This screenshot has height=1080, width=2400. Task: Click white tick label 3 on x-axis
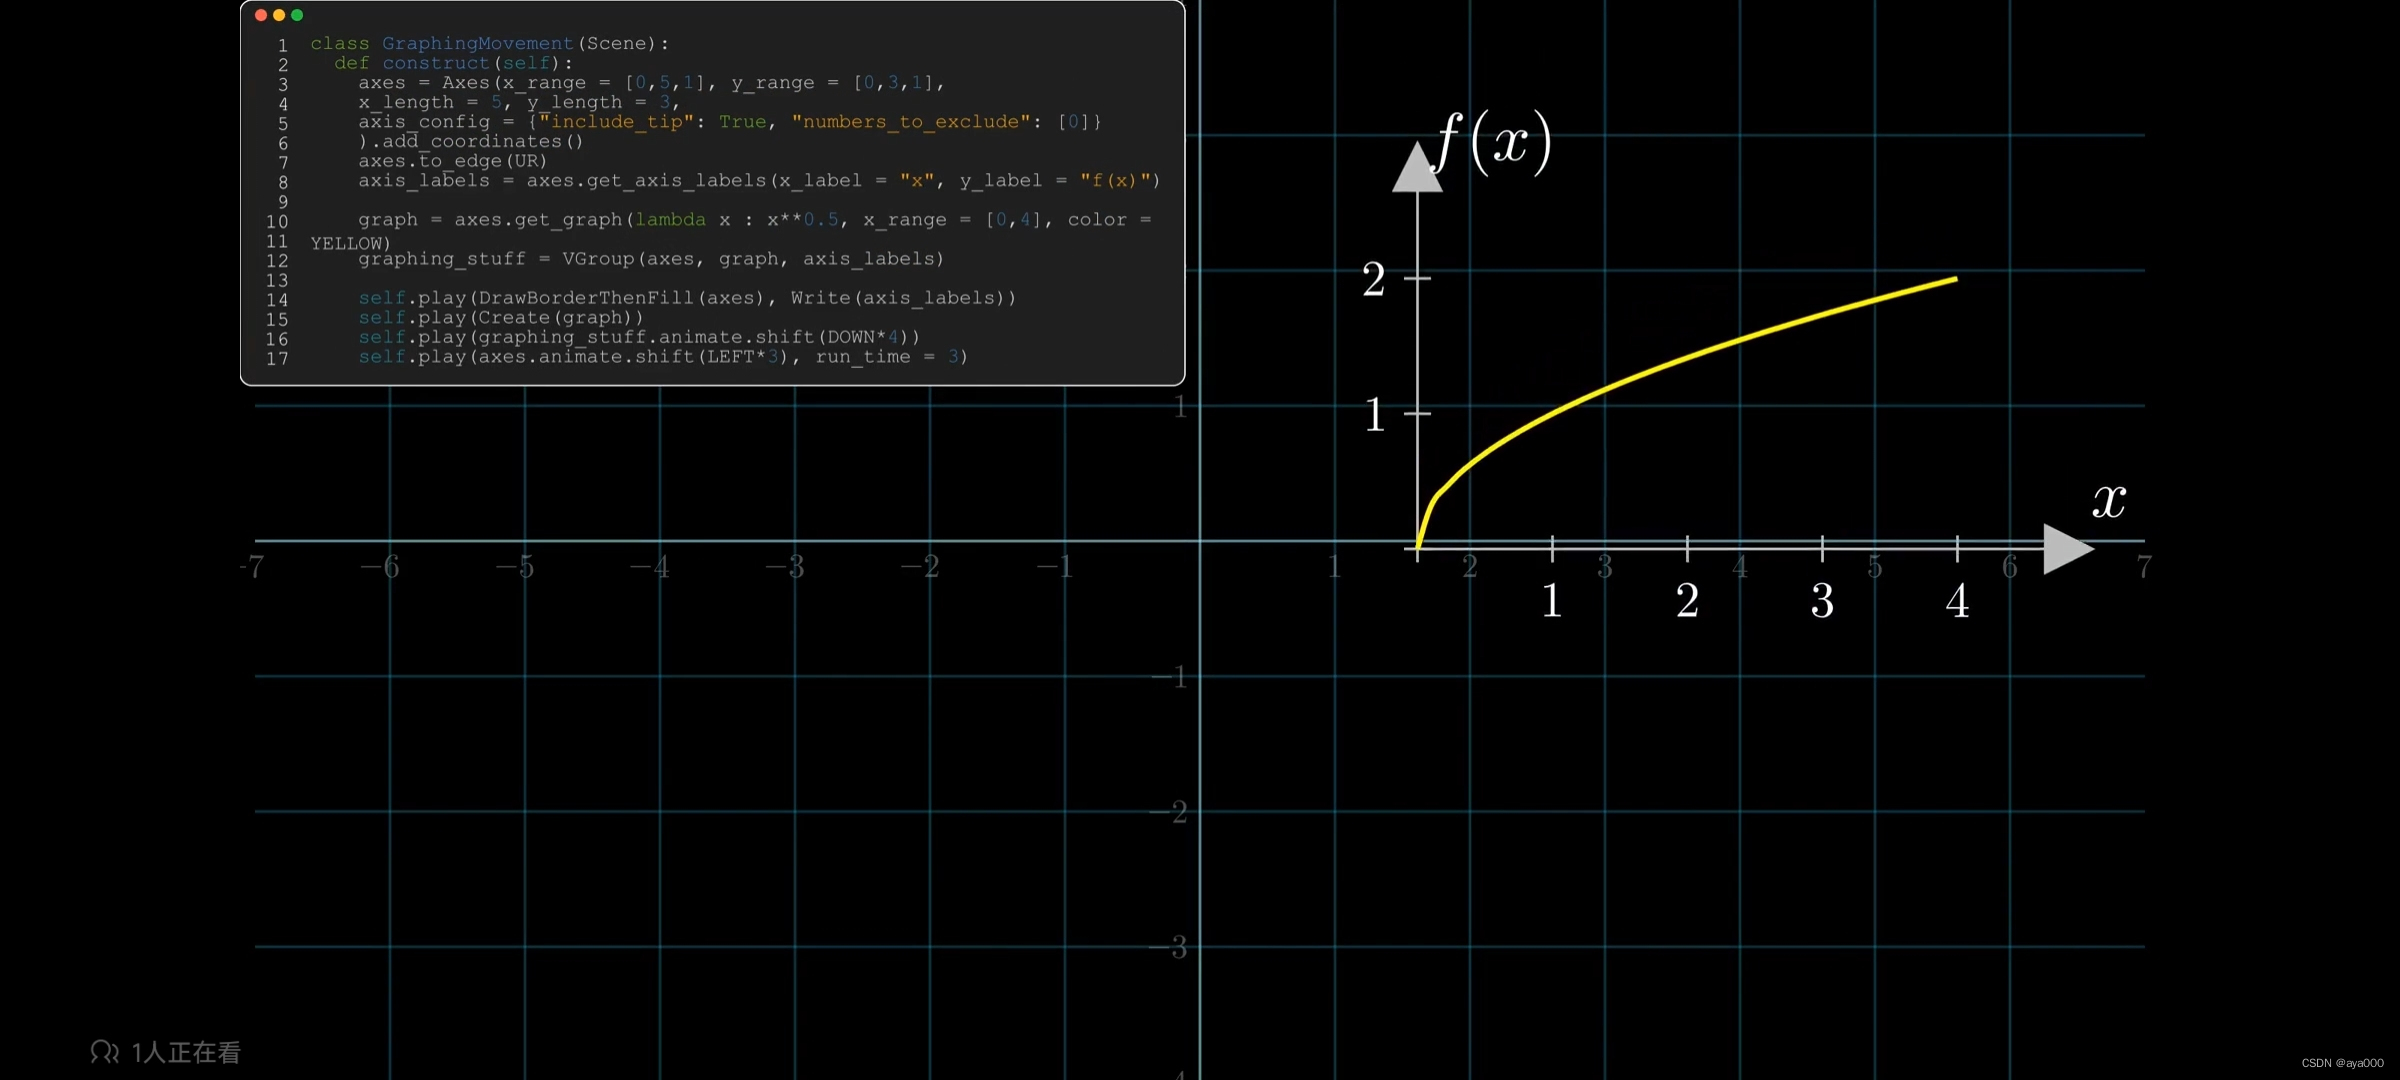click(x=1822, y=601)
